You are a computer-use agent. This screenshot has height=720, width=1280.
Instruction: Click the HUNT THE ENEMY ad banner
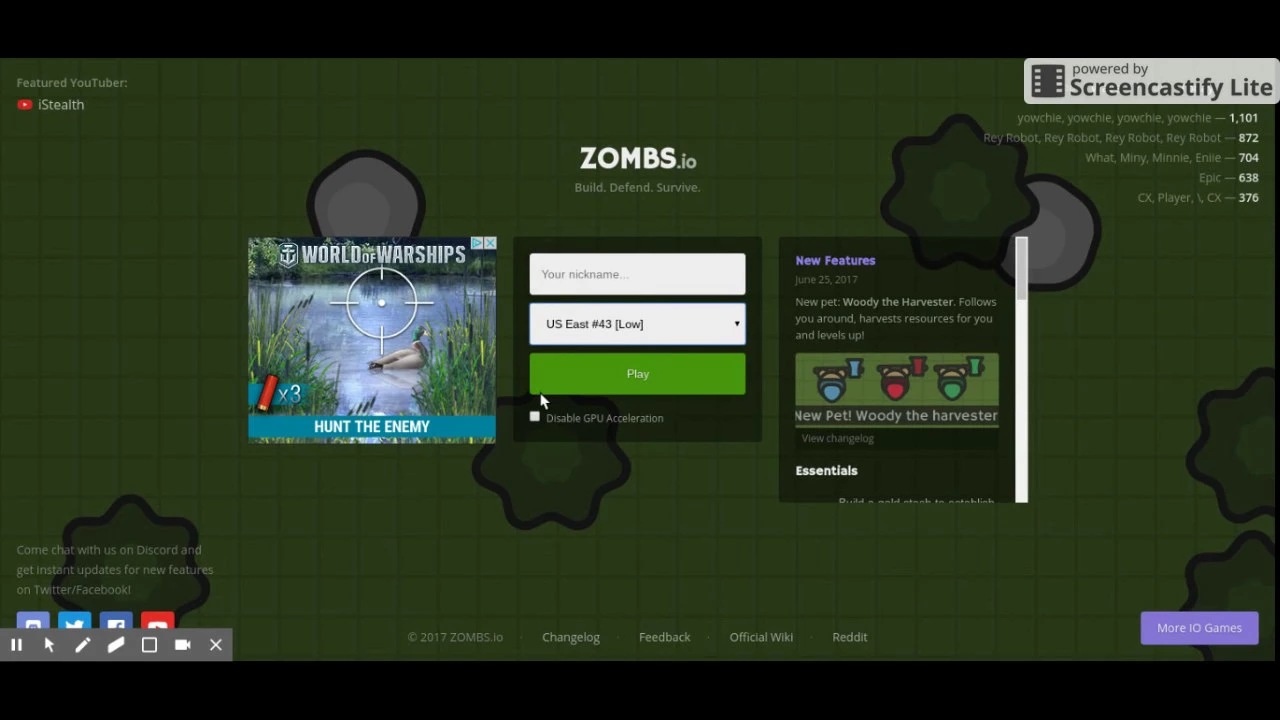point(372,427)
